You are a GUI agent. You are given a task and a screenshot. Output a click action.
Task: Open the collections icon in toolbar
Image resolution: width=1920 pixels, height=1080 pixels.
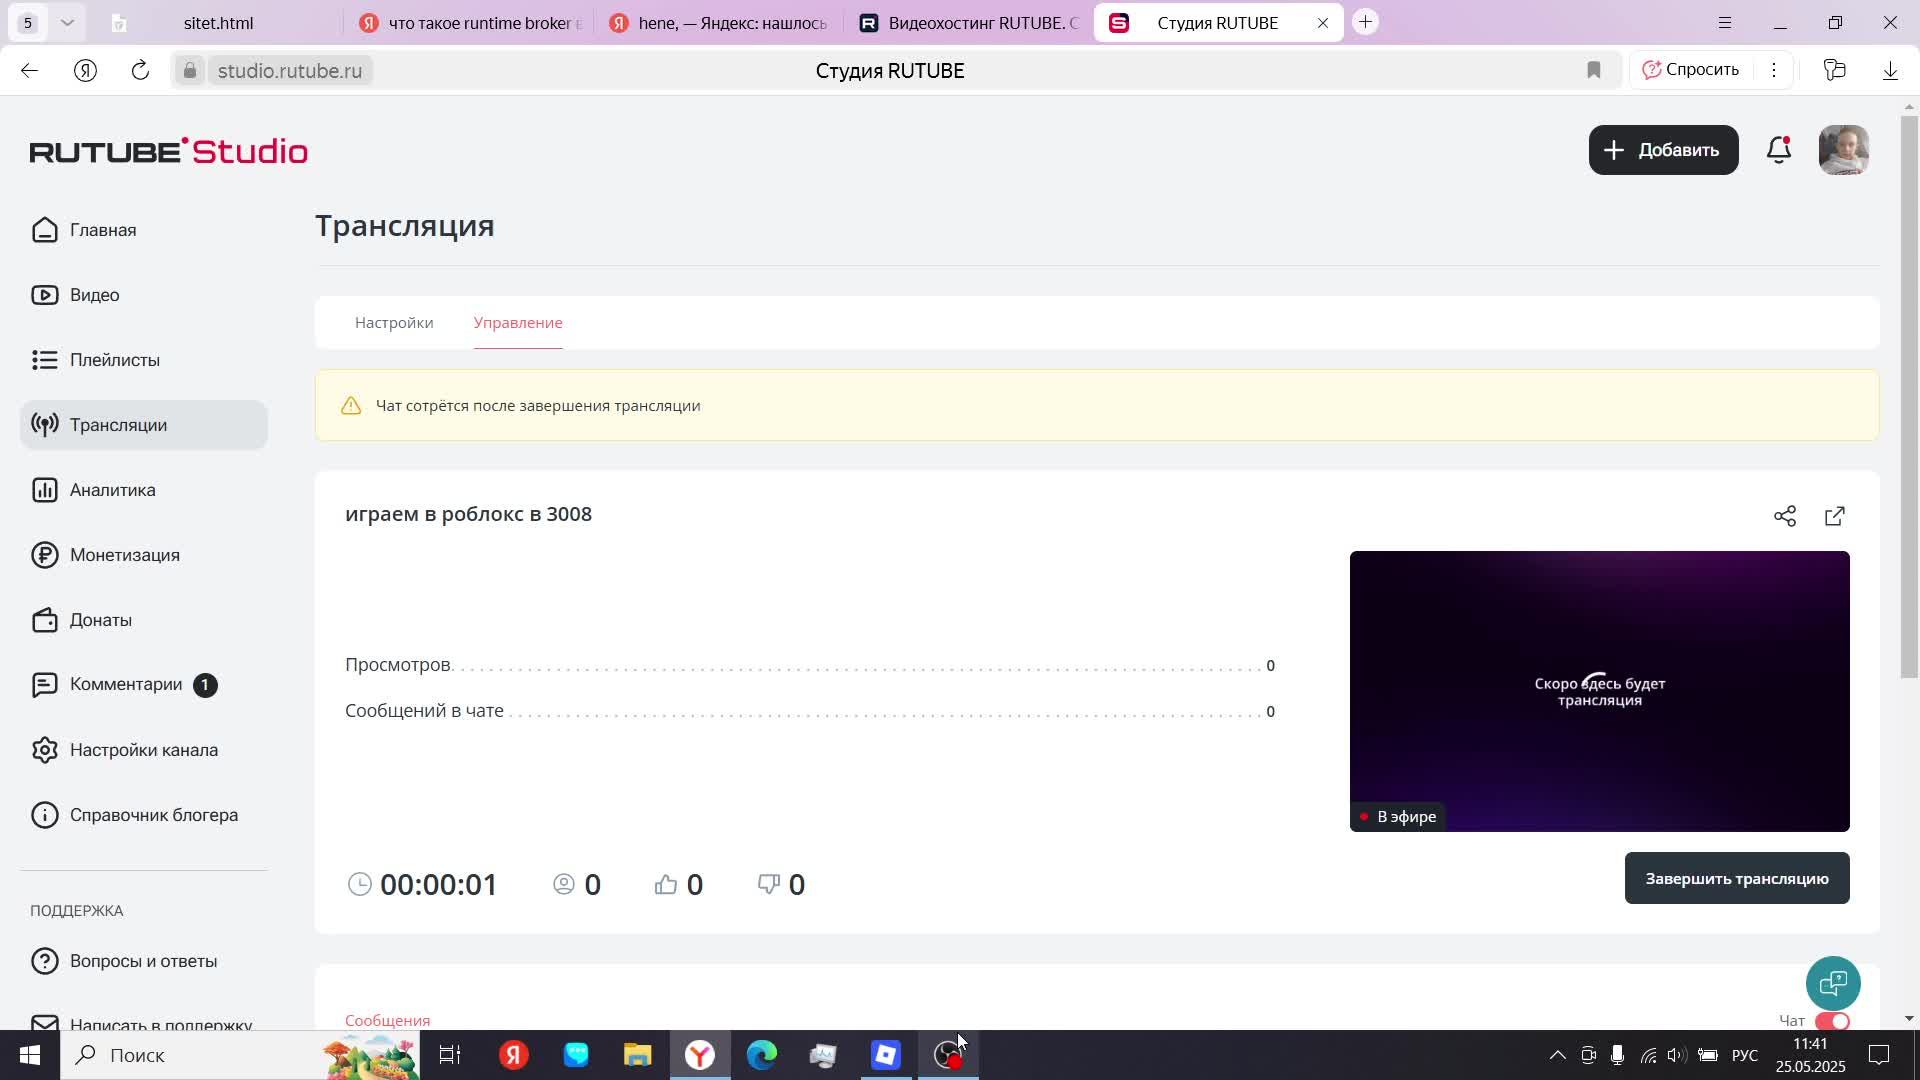pos(1834,70)
